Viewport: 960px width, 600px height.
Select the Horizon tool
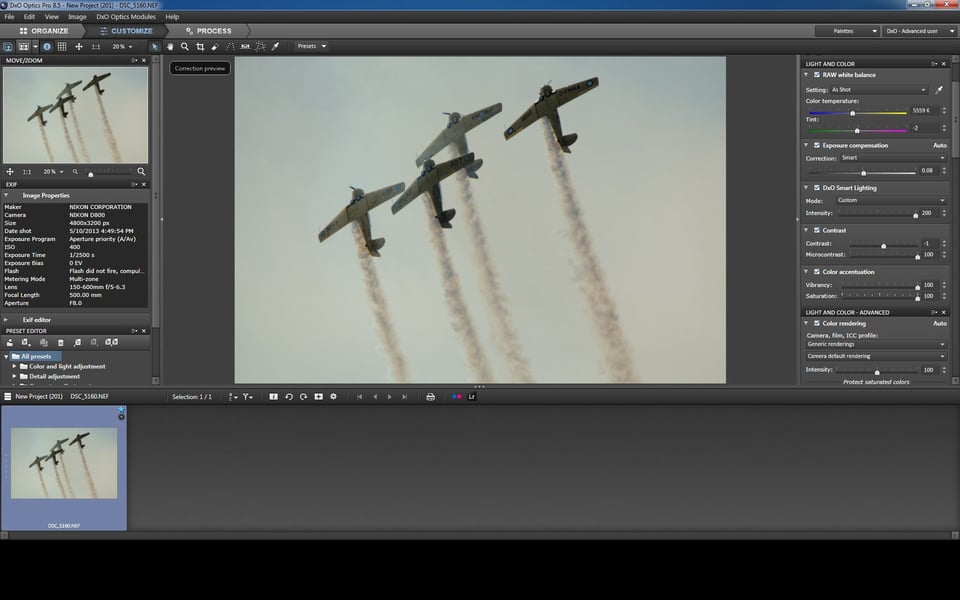coord(246,47)
